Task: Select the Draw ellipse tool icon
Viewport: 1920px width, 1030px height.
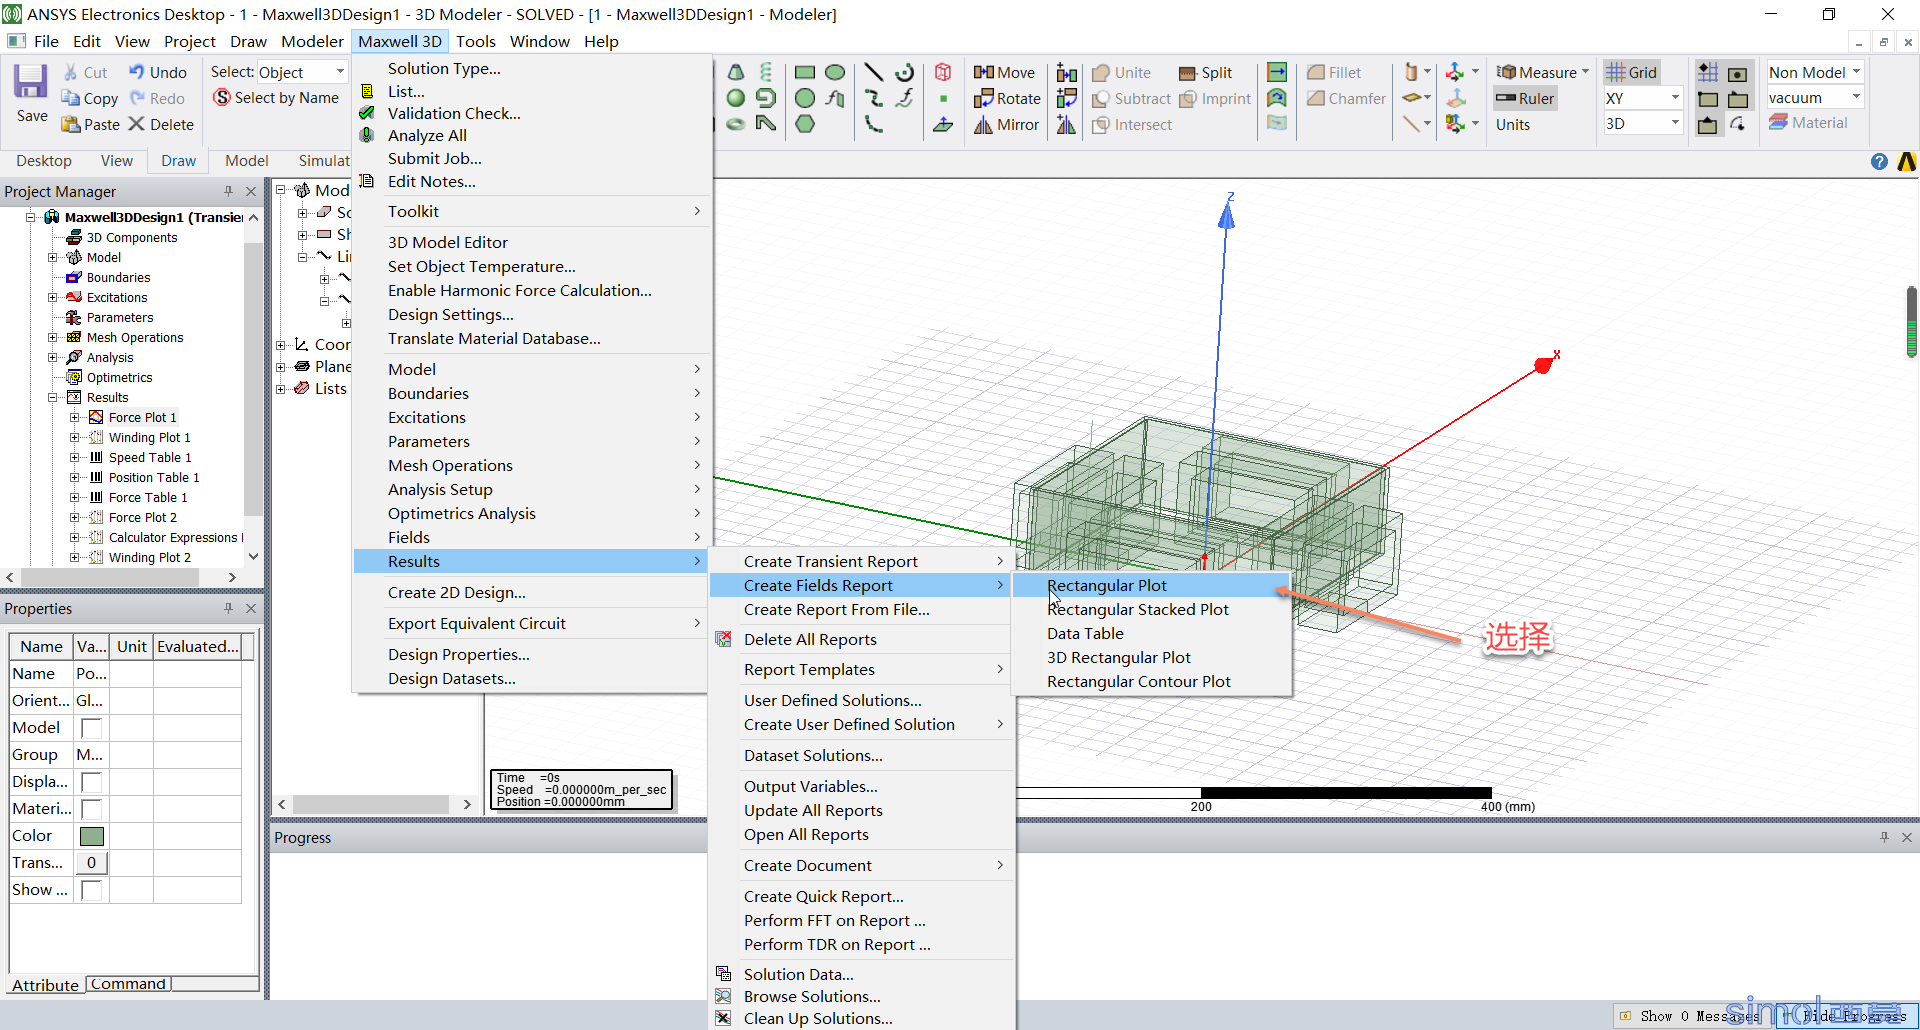Action: pos(835,72)
